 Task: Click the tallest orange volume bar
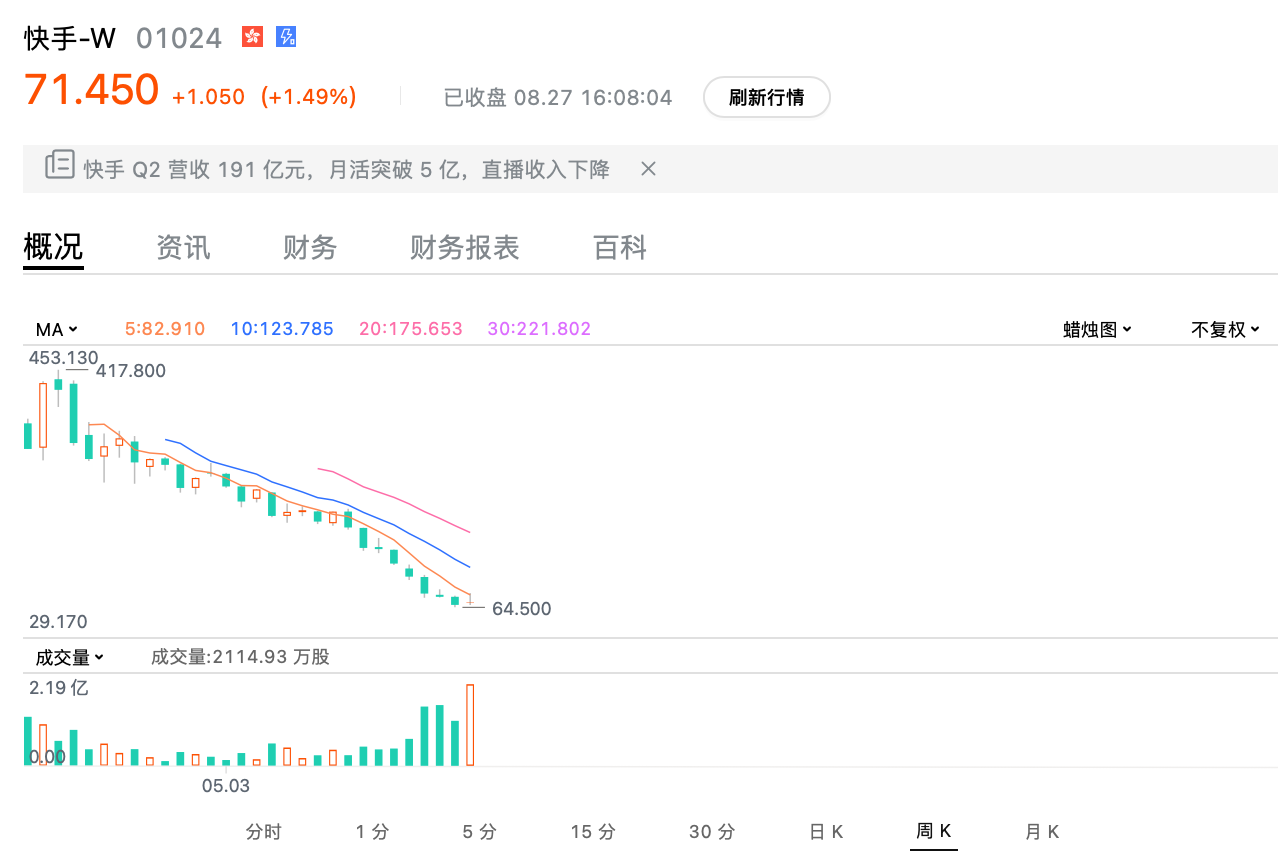pos(470,725)
